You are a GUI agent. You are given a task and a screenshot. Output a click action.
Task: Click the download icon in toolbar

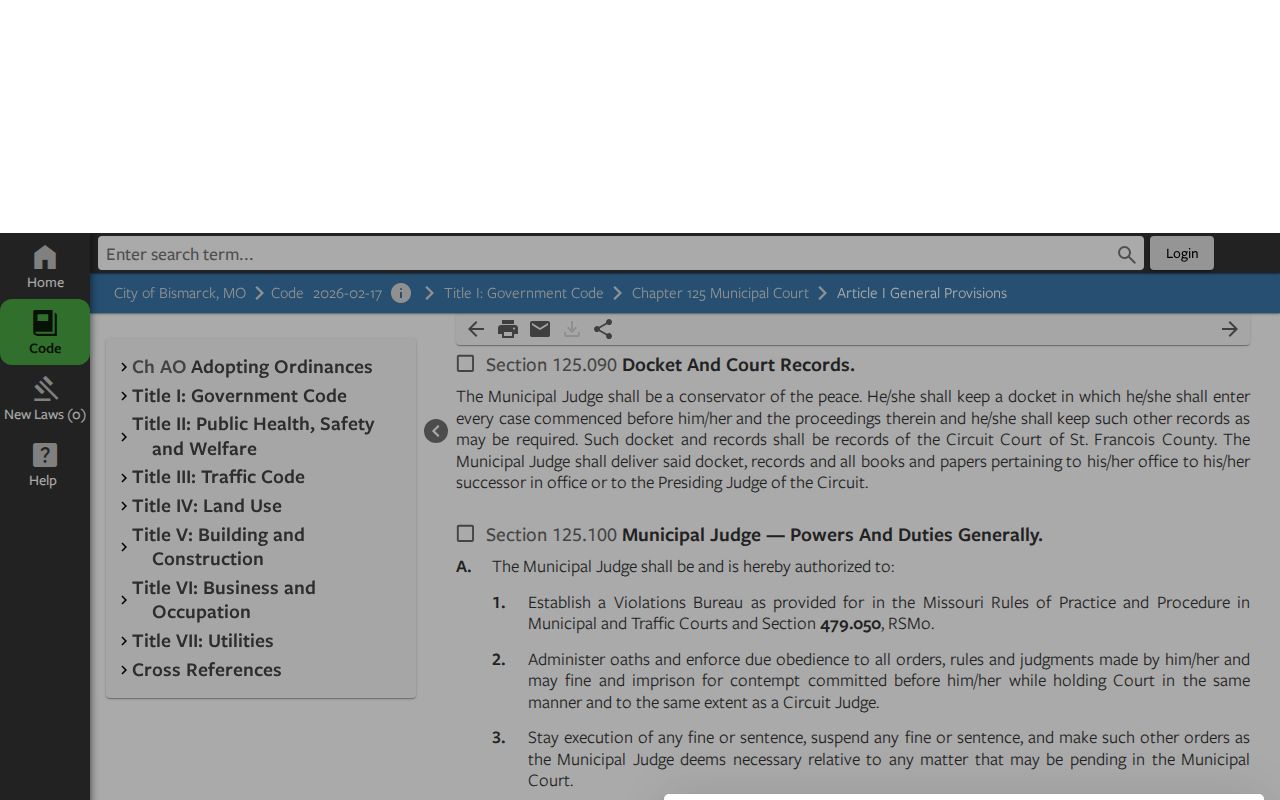click(572, 329)
